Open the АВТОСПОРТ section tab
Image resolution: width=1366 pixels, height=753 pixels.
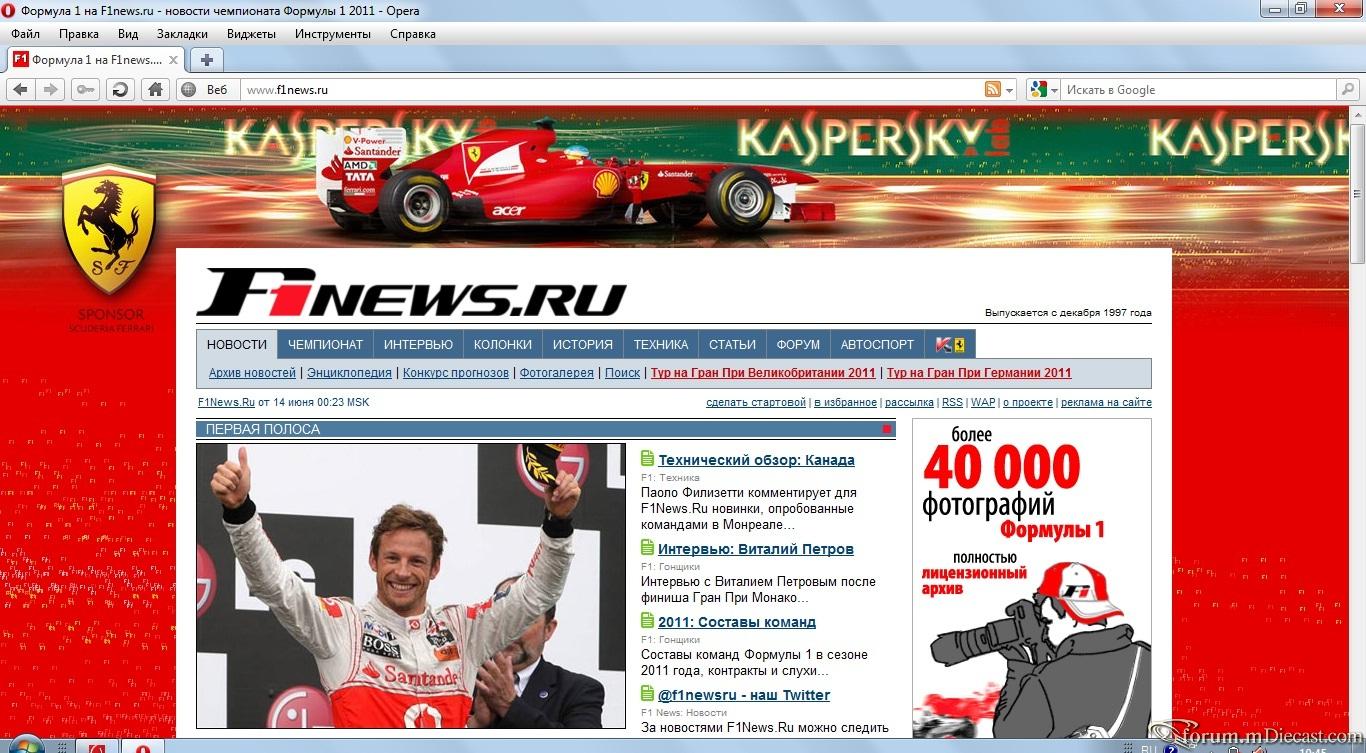pyautogui.click(x=877, y=344)
